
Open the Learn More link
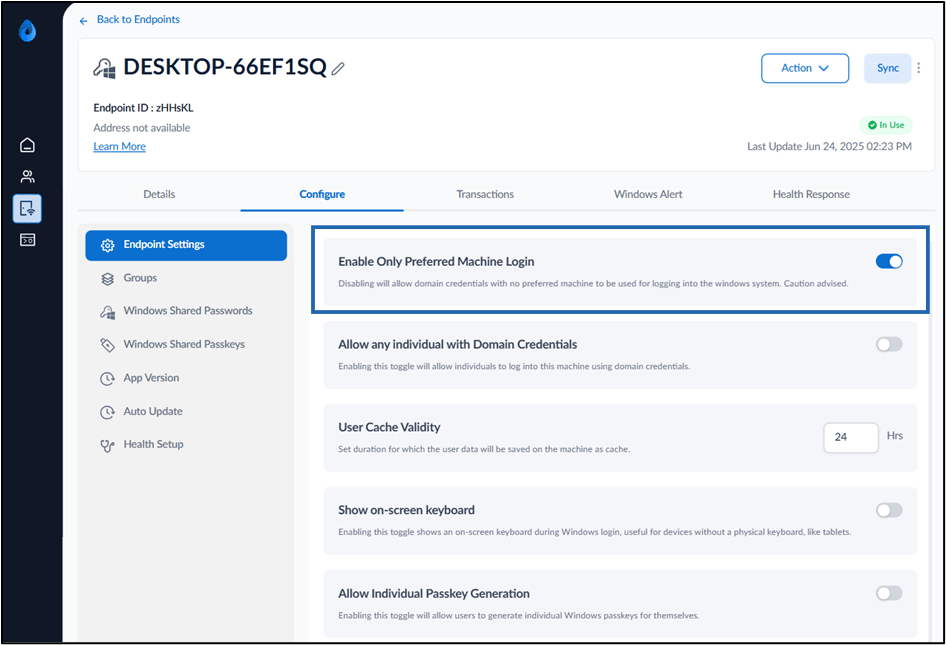(119, 147)
